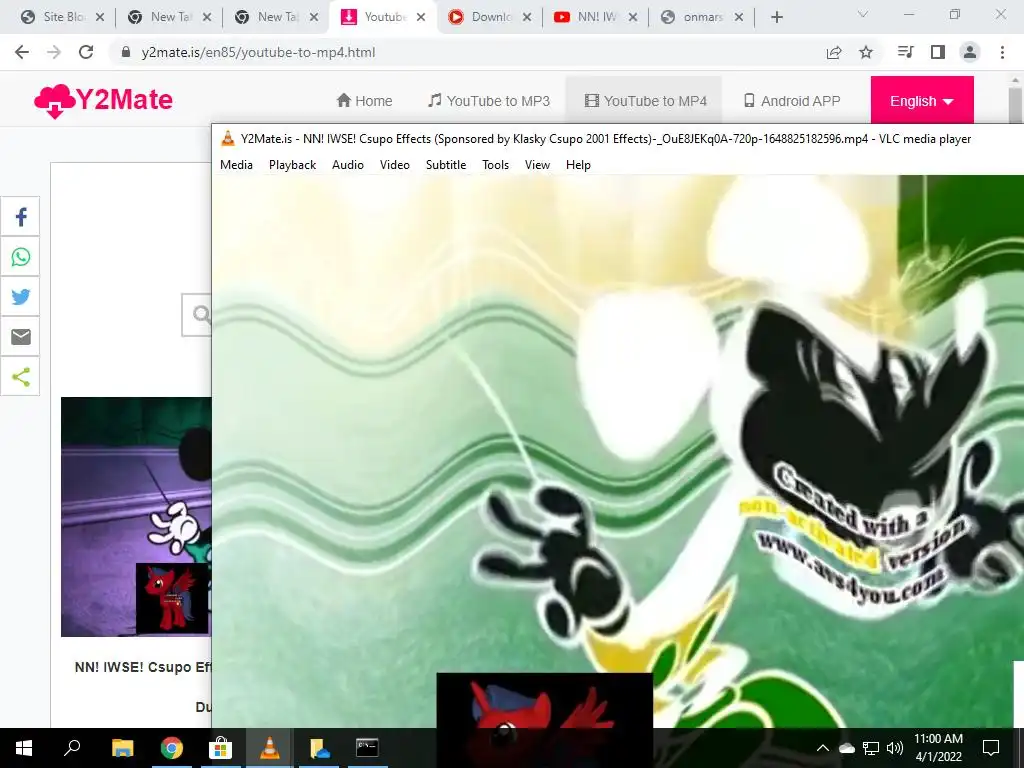
Task: Open the Help menu in VLC
Action: [578, 165]
